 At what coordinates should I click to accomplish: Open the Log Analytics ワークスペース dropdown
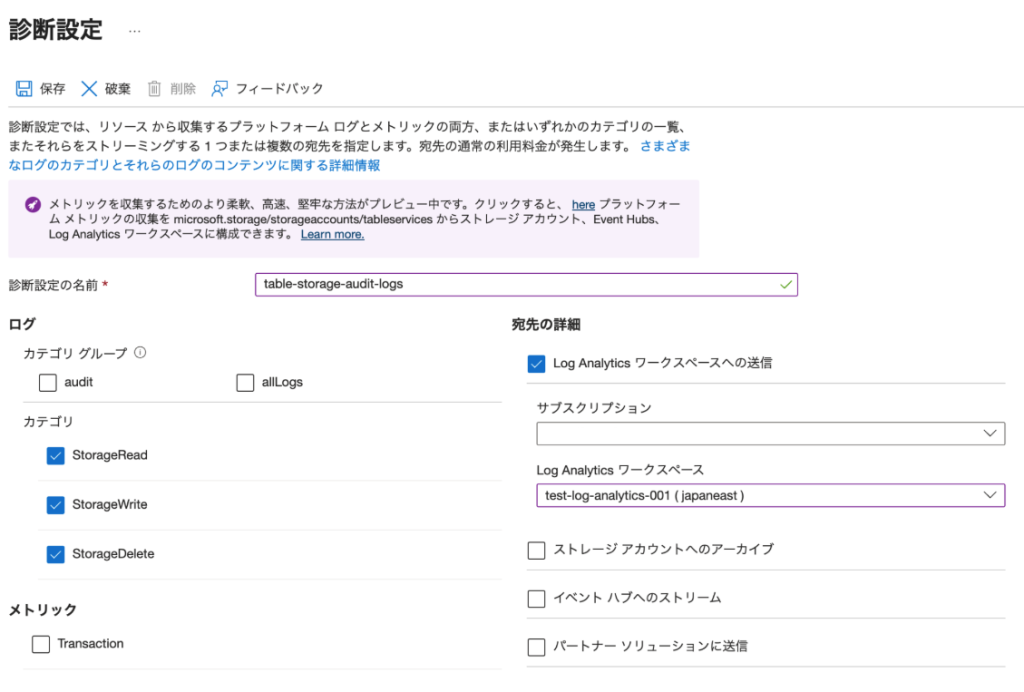(x=770, y=495)
